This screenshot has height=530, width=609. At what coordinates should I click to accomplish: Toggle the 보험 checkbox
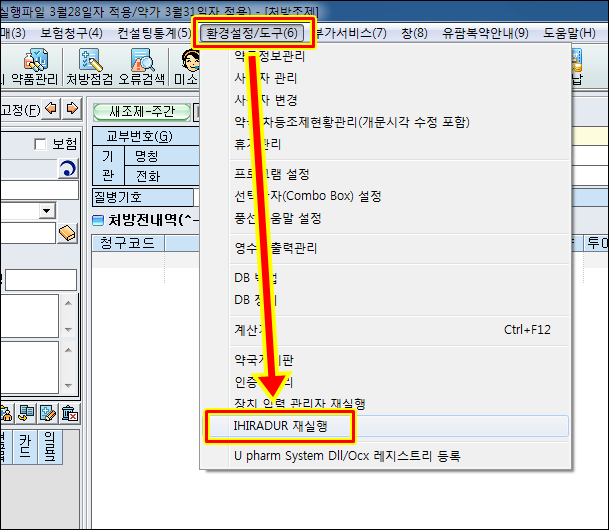[40, 144]
